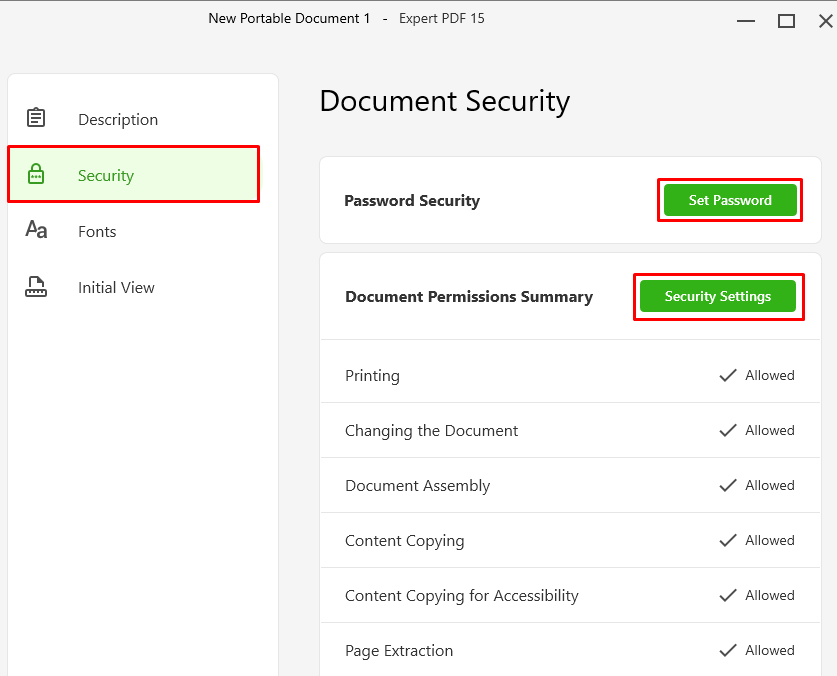
Task: Click the Set Password button
Action: coord(730,200)
